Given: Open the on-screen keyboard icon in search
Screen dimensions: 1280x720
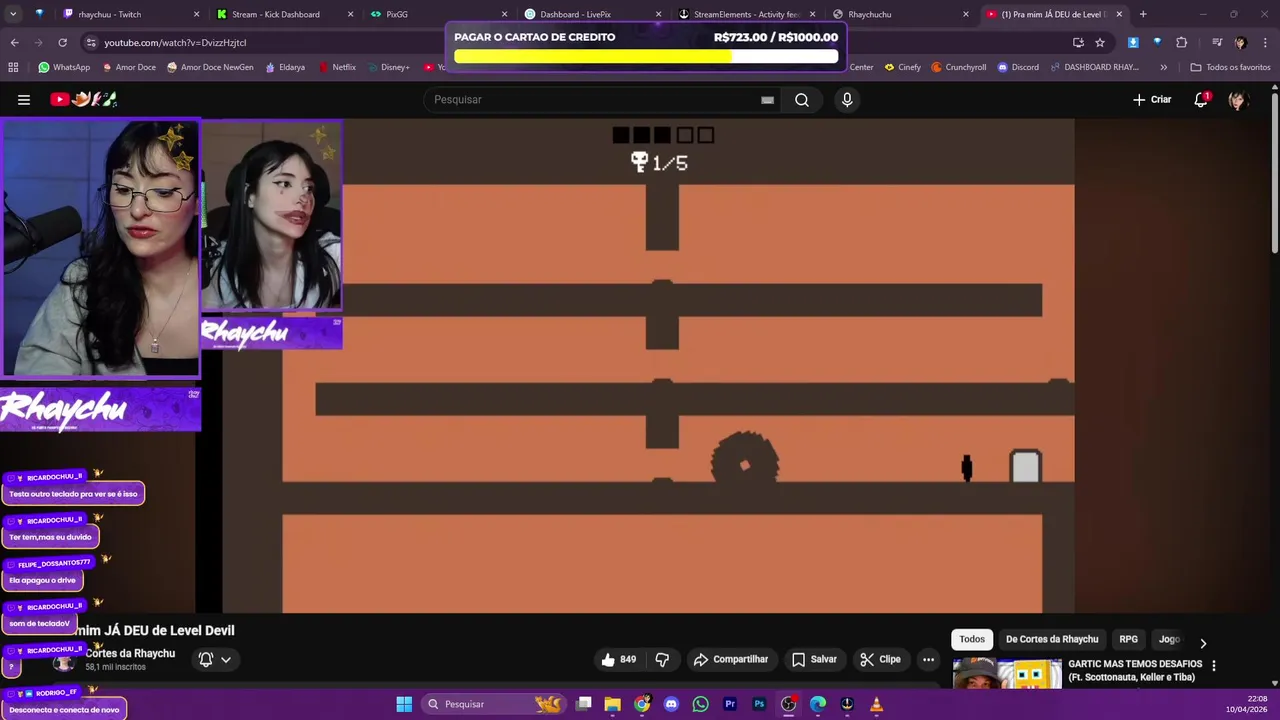Looking at the screenshot, I should click(x=767, y=100).
